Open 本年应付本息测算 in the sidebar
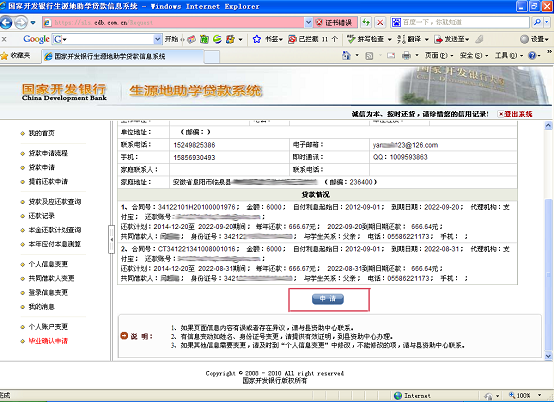The width and height of the screenshot is (554, 402). (x=55, y=244)
